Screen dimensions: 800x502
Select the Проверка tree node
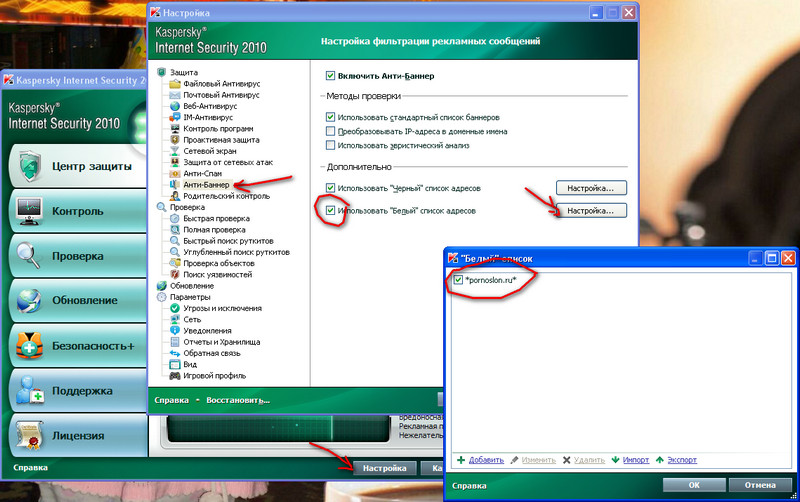(x=187, y=207)
